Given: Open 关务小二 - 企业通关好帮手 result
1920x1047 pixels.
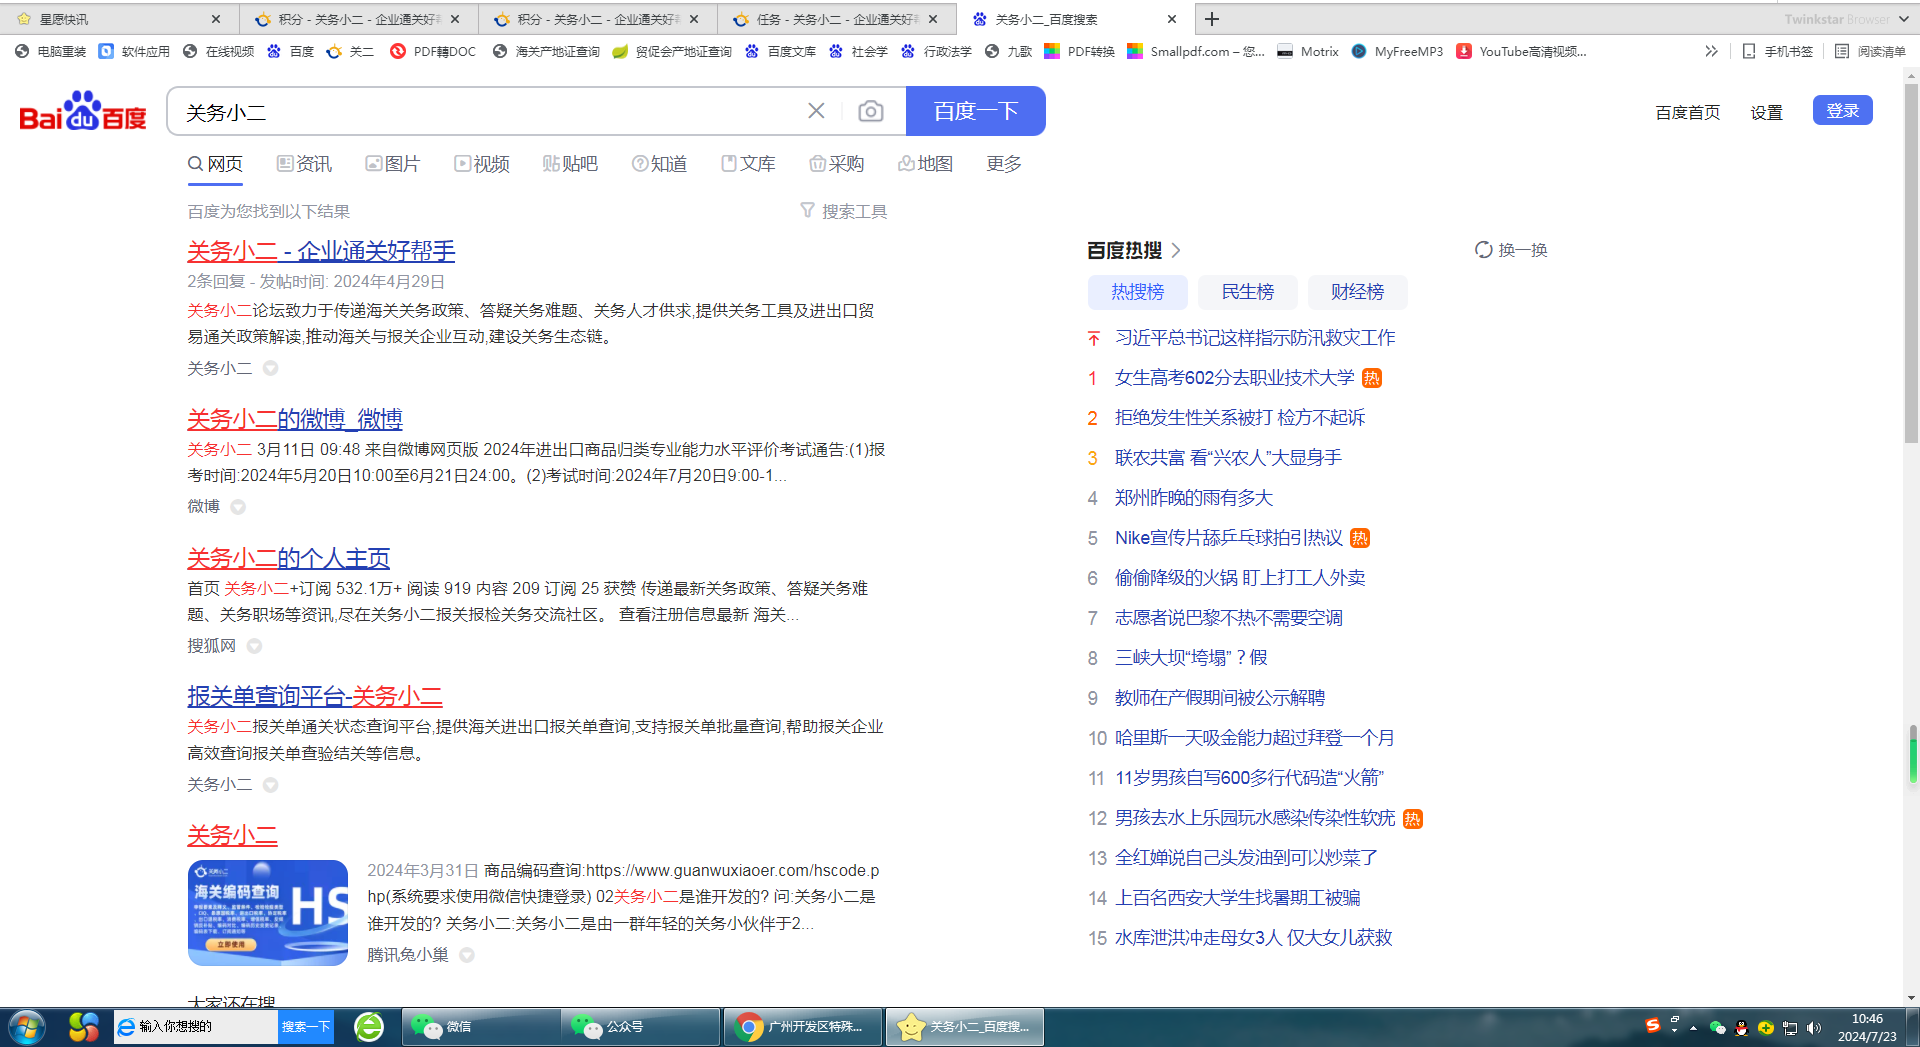Looking at the screenshot, I should point(321,251).
